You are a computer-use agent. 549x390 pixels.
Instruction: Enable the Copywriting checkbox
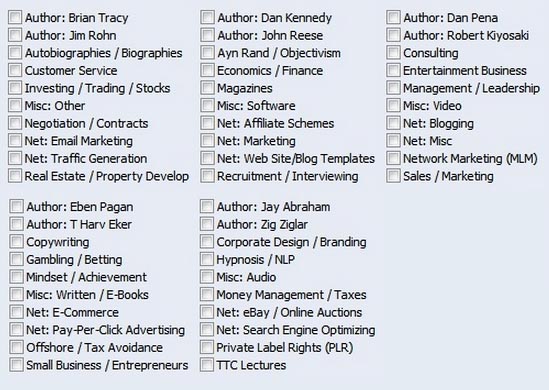[16, 241]
